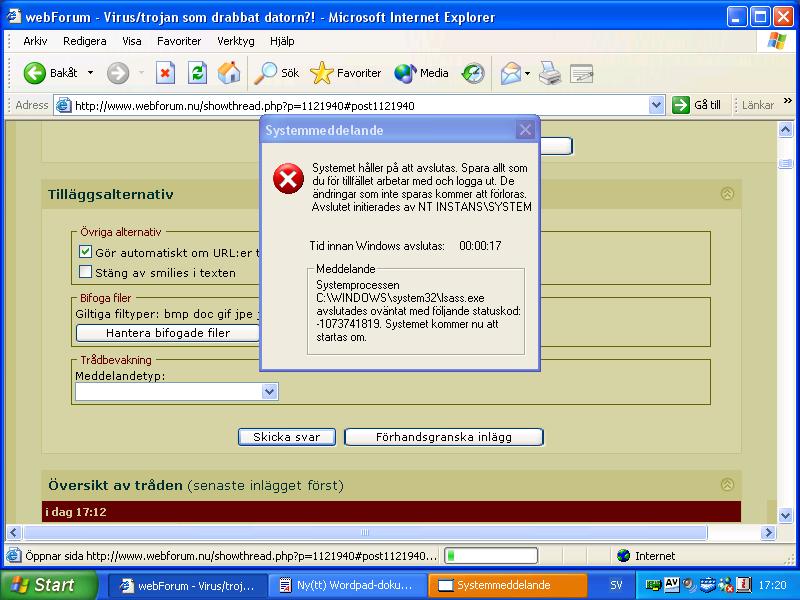This screenshot has width=800, height=600.
Task: Click the Internet zone status indicator
Action: [x=646, y=556]
